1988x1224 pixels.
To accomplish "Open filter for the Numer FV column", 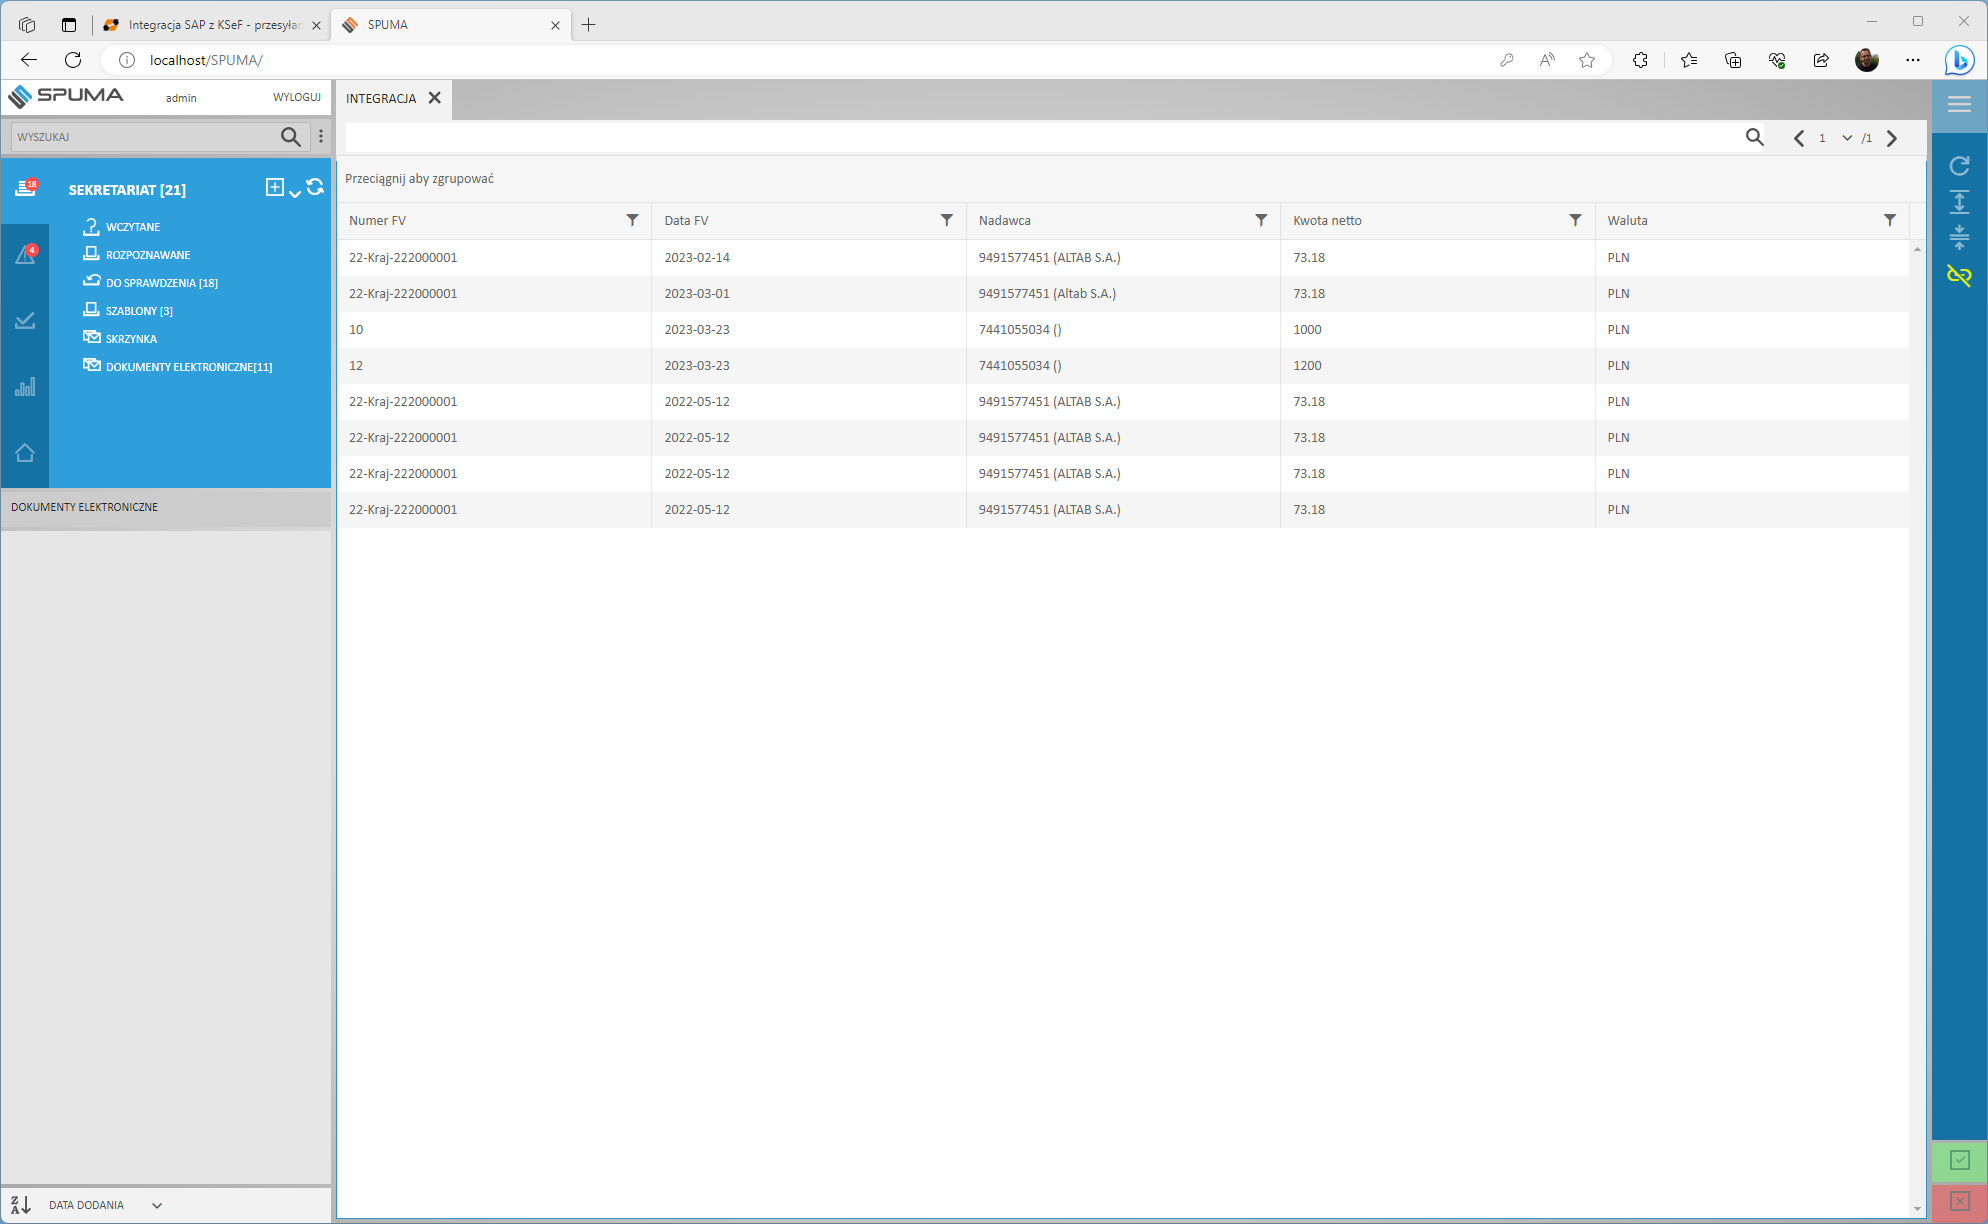I will pyautogui.click(x=632, y=220).
